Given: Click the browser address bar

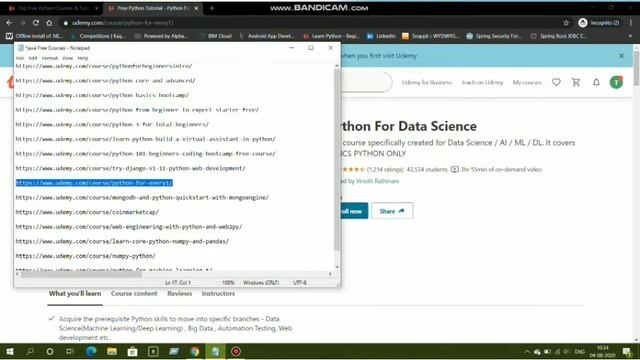Looking at the screenshot, I should click(x=310, y=23).
